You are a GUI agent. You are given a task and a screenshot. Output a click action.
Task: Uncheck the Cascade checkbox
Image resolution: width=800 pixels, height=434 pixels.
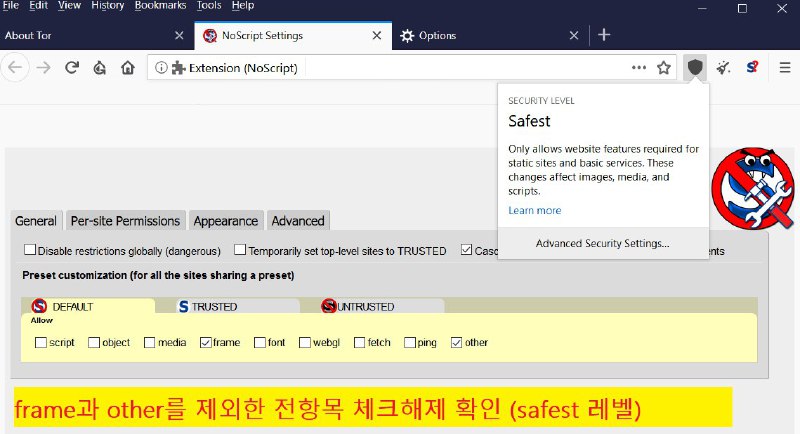click(x=466, y=249)
